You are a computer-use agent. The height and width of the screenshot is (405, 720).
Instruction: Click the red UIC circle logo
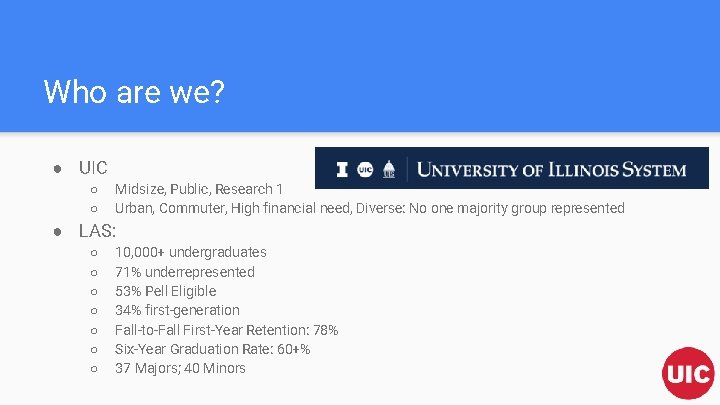(688, 373)
